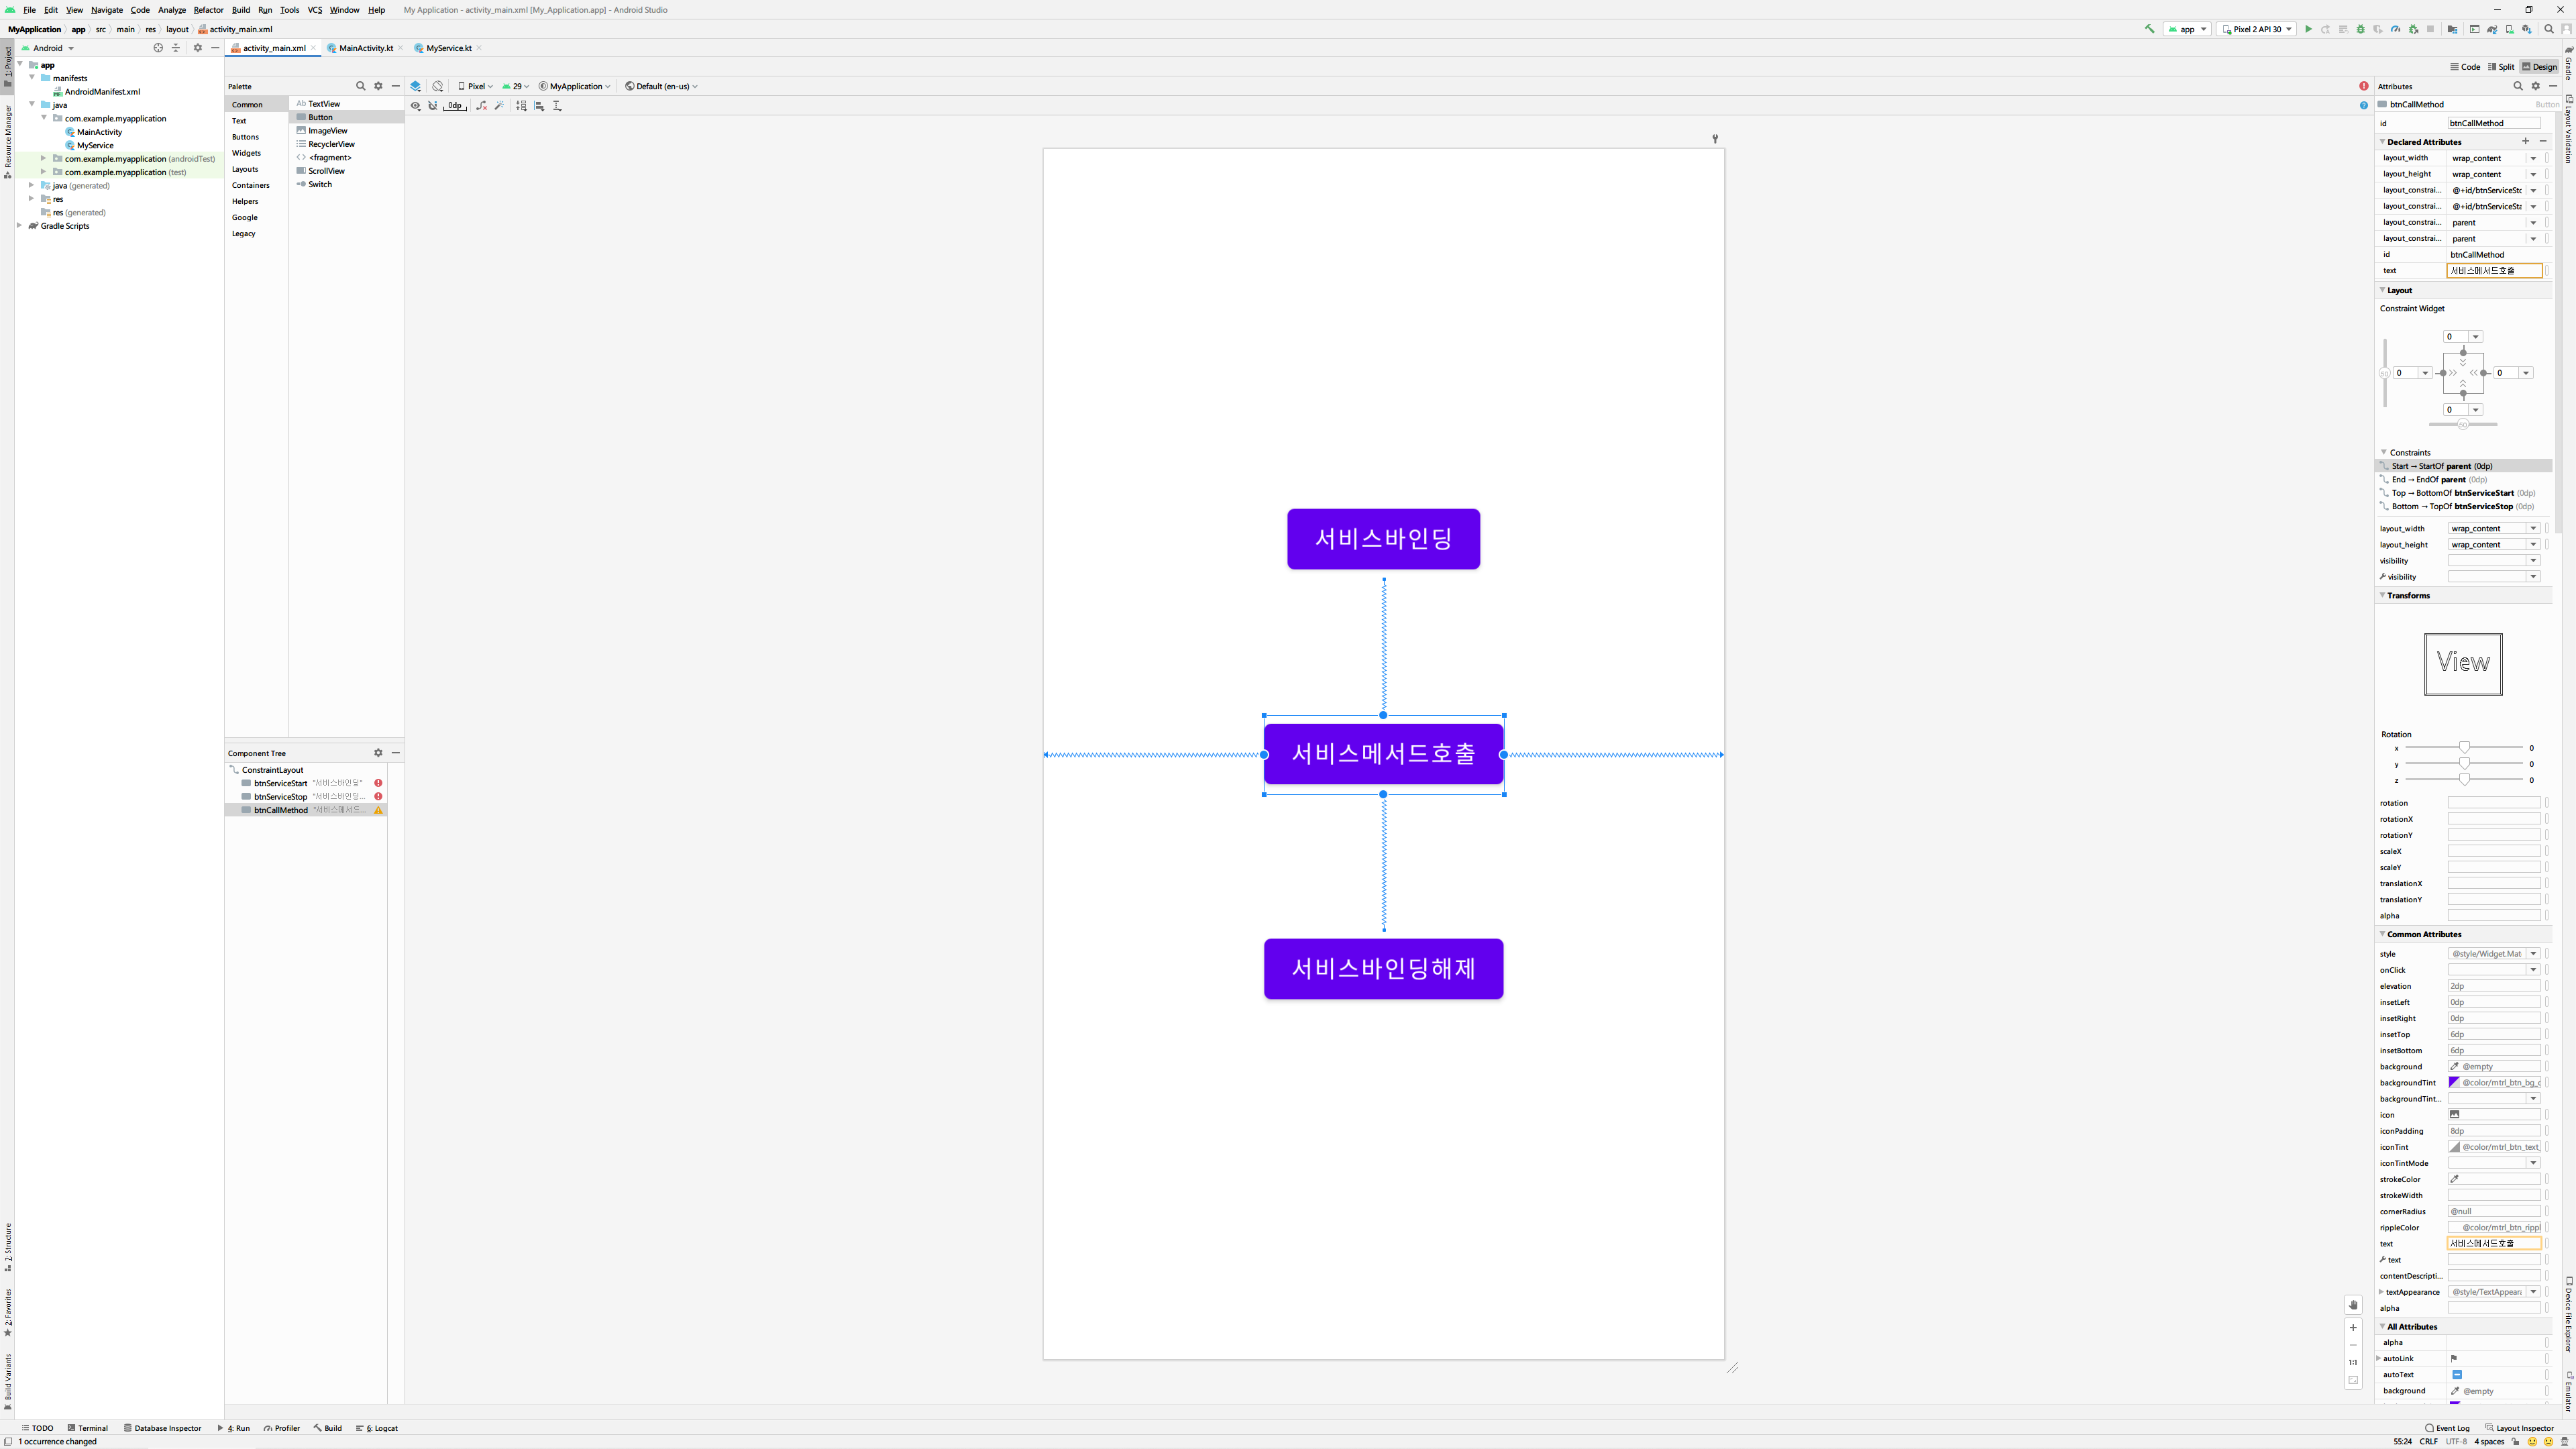
Task: Toggle the autoconnect to parent magnet
Action: pyautogui.click(x=433, y=105)
